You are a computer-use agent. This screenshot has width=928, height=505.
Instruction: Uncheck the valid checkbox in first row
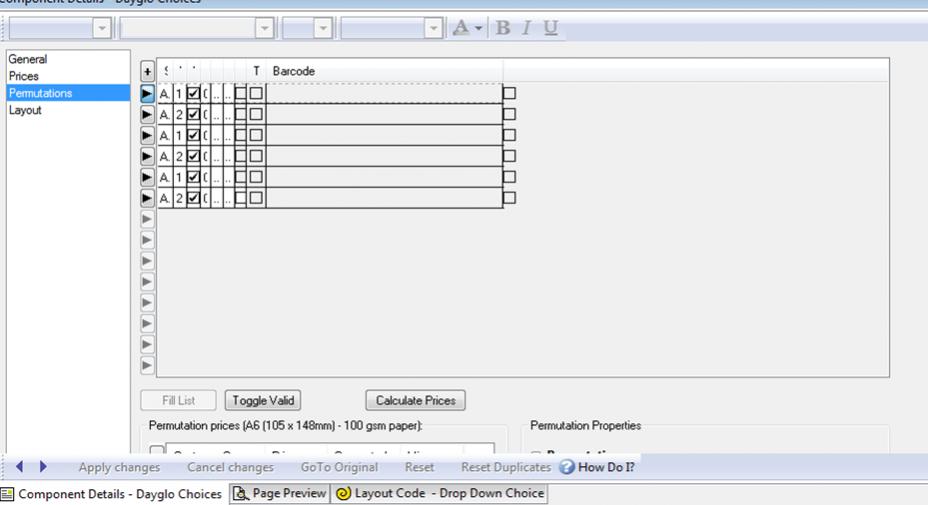coord(194,93)
